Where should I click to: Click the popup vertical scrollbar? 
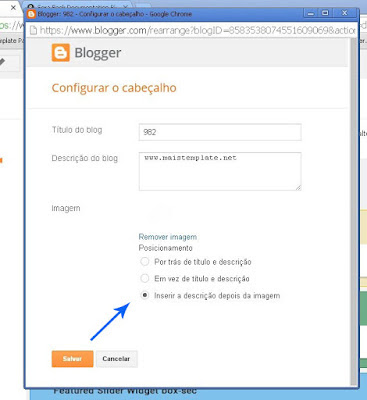point(353,211)
